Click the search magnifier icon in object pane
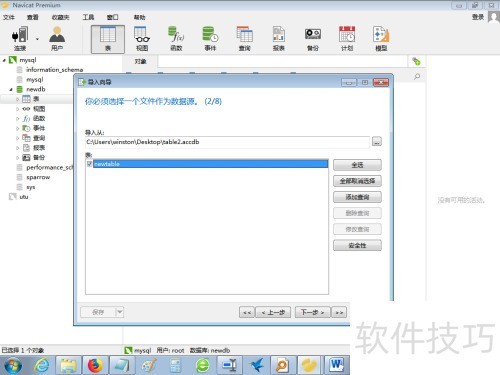 tap(417, 77)
